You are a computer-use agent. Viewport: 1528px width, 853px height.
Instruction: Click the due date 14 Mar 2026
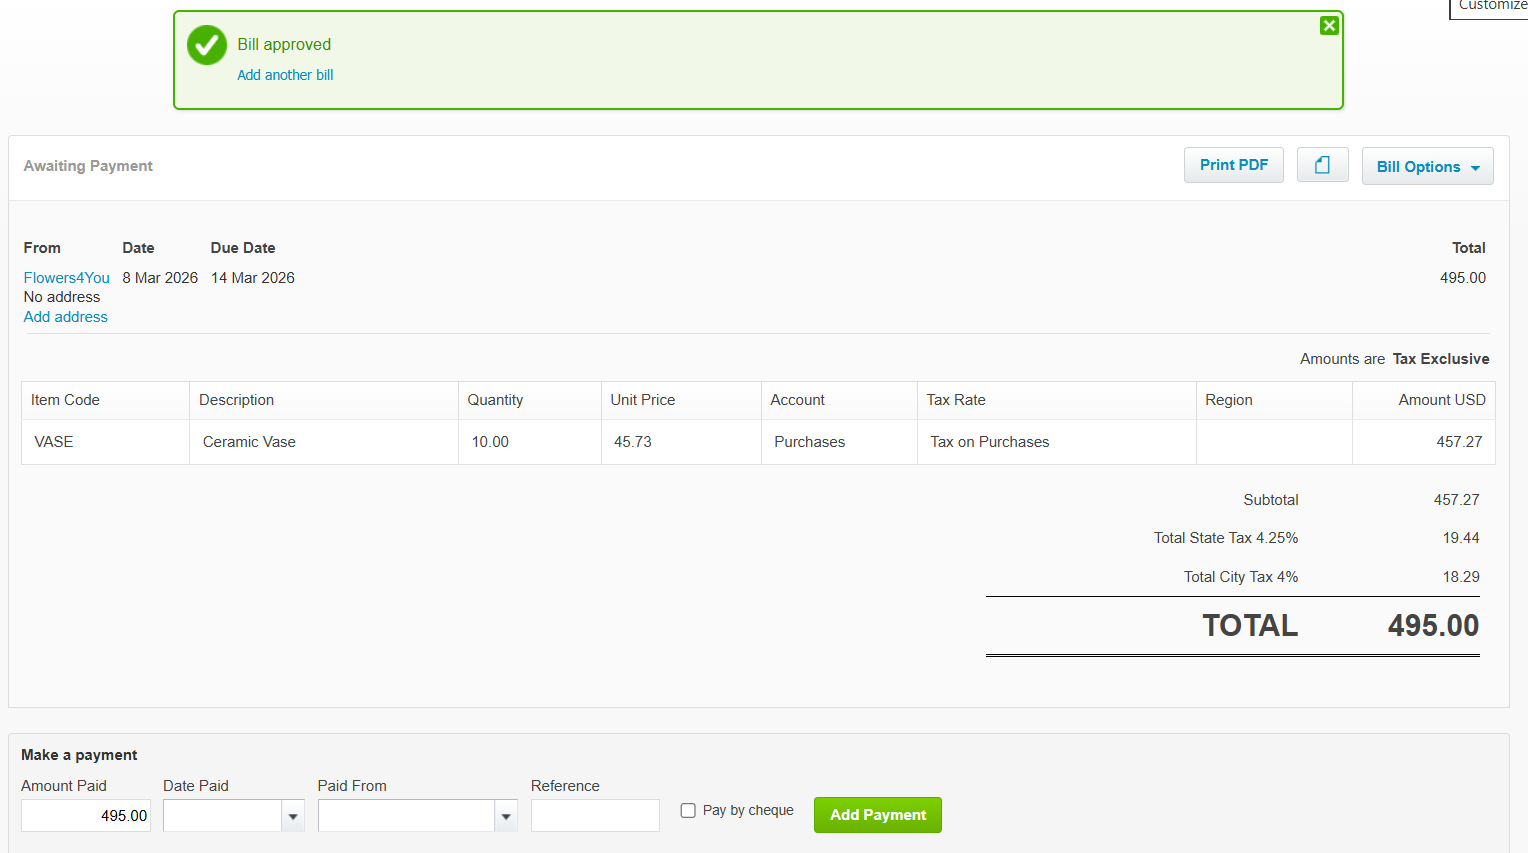point(253,278)
